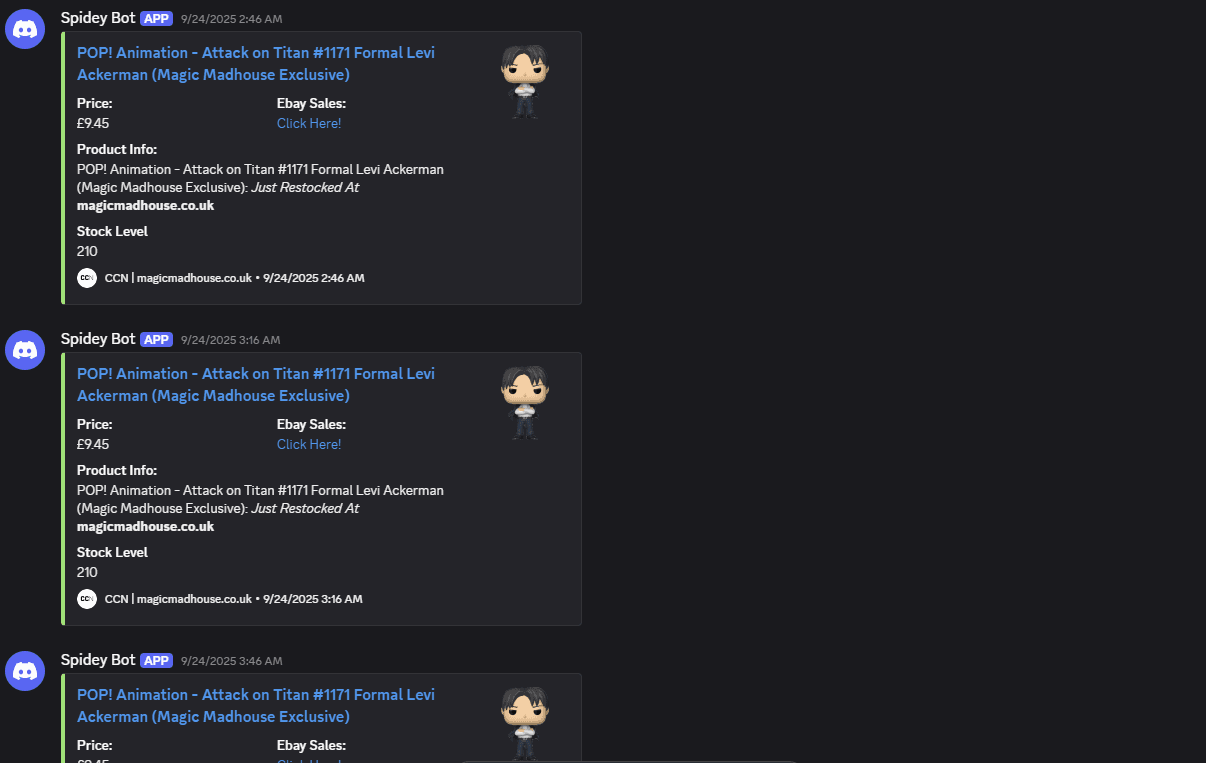Open second embed's Levi Ackerman title link
Viewport: 1206px width, 763px height.
pyautogui.click(x=256, y=385)
